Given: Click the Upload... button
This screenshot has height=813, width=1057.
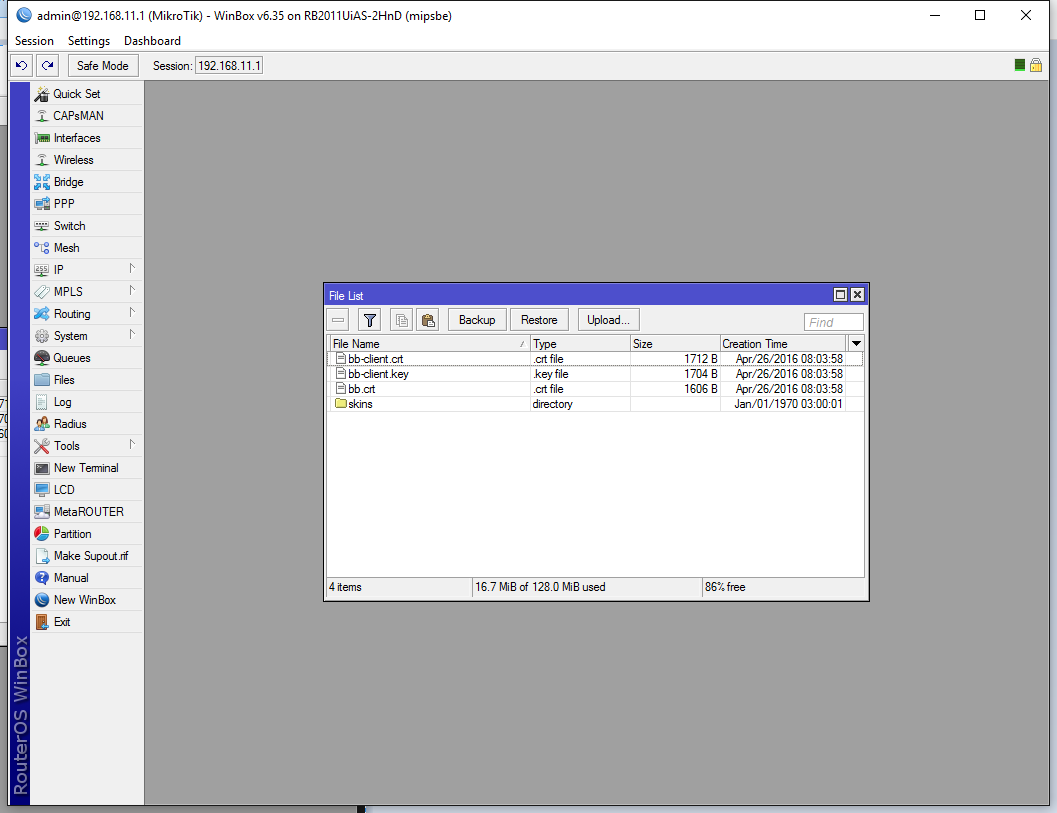Looking at the screenshot, I should click(x=608, y=320).
